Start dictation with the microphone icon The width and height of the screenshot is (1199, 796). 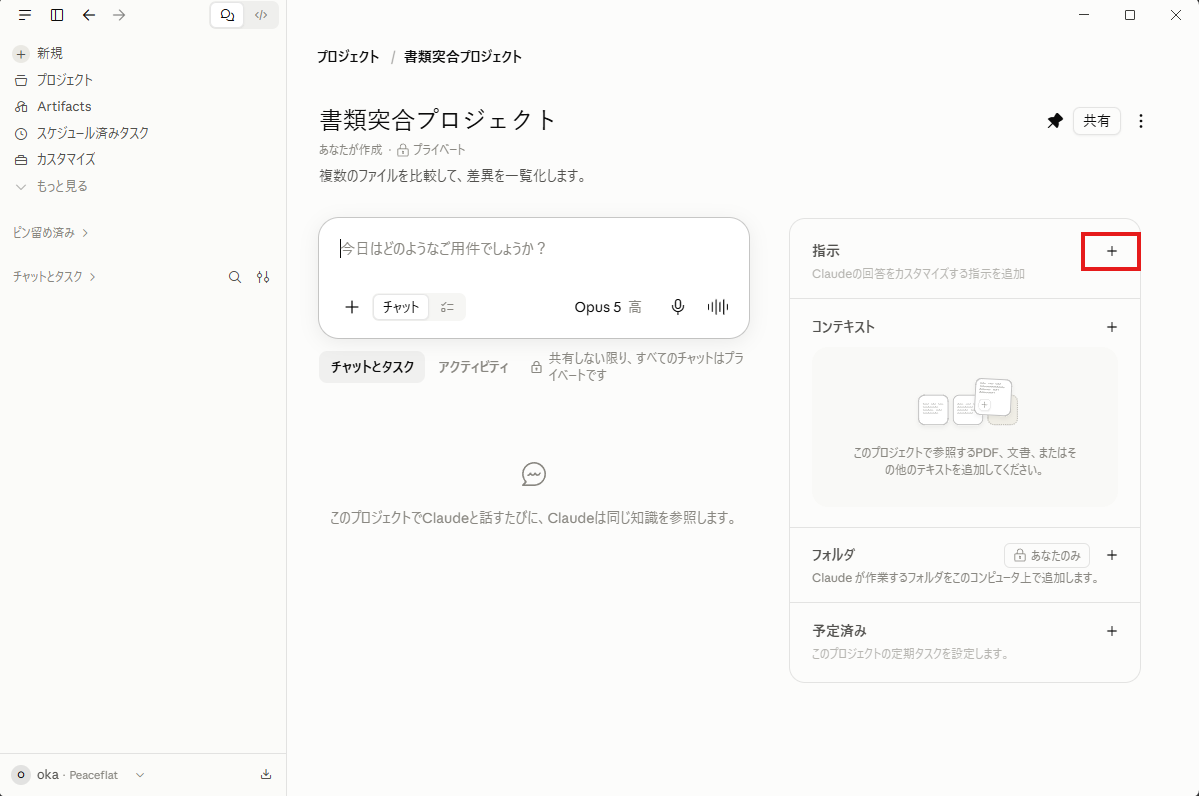677,307
